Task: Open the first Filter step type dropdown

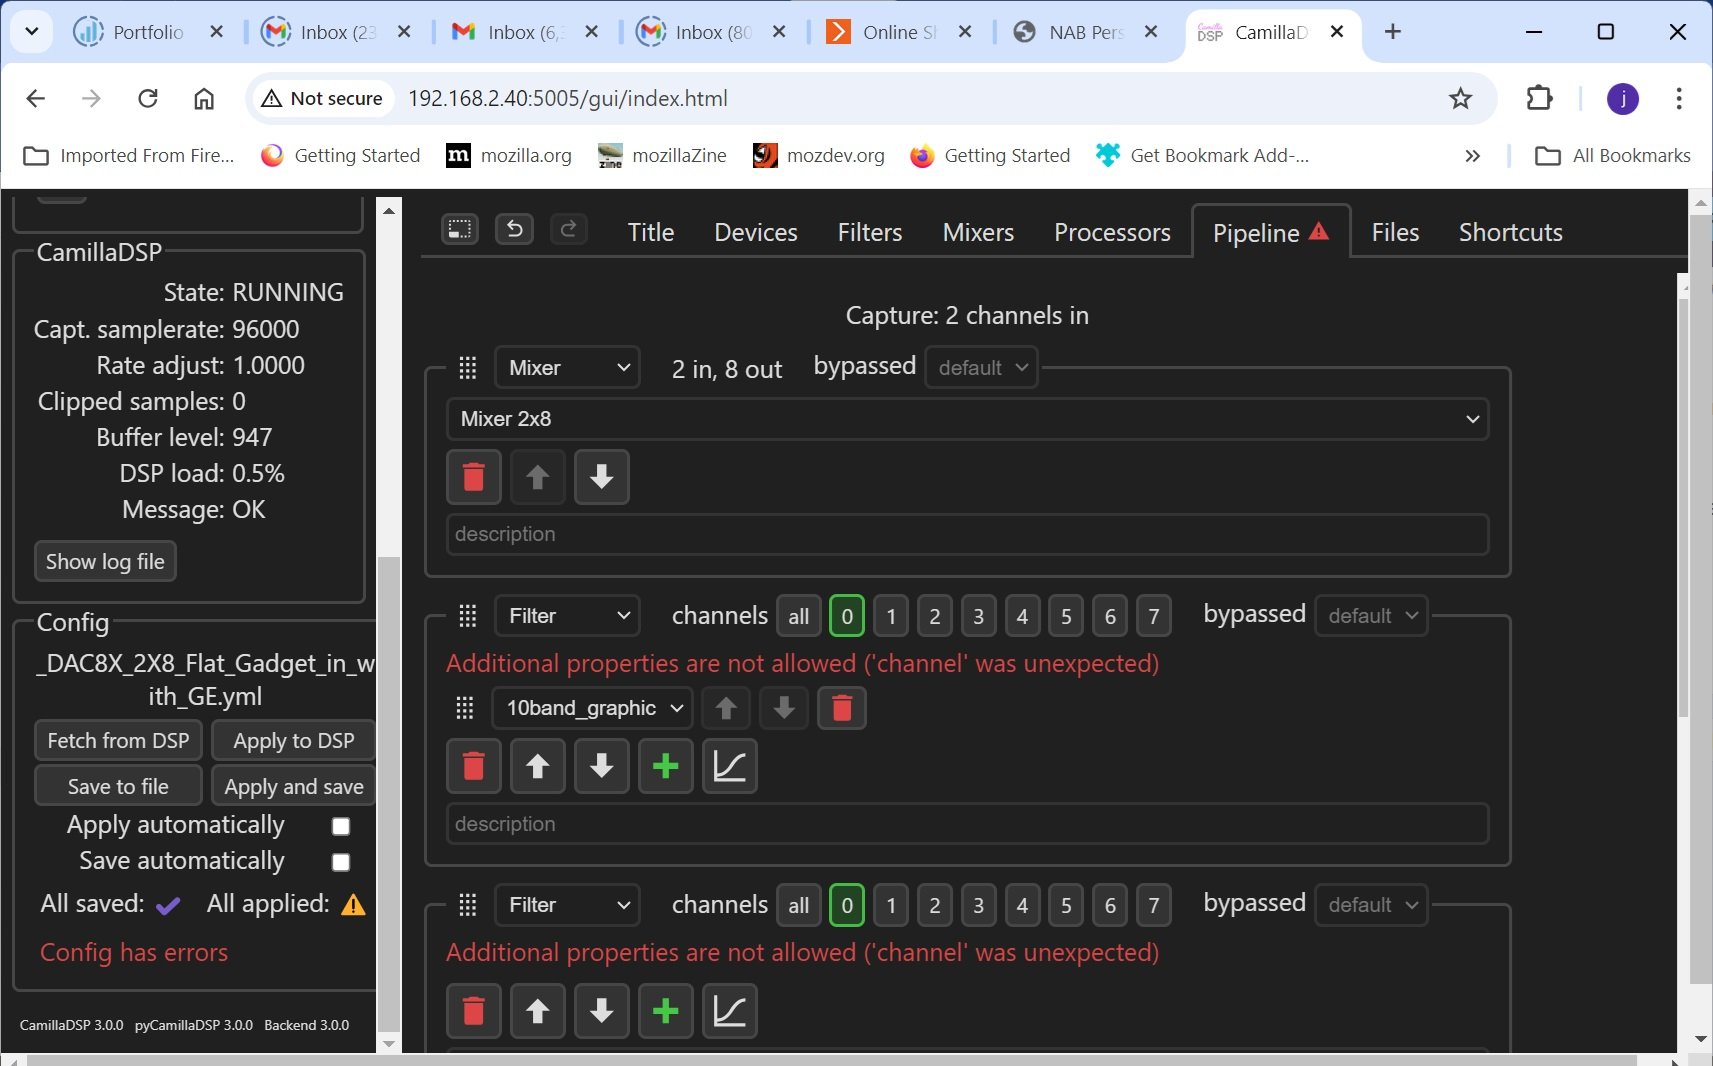Action: [567, 616]
